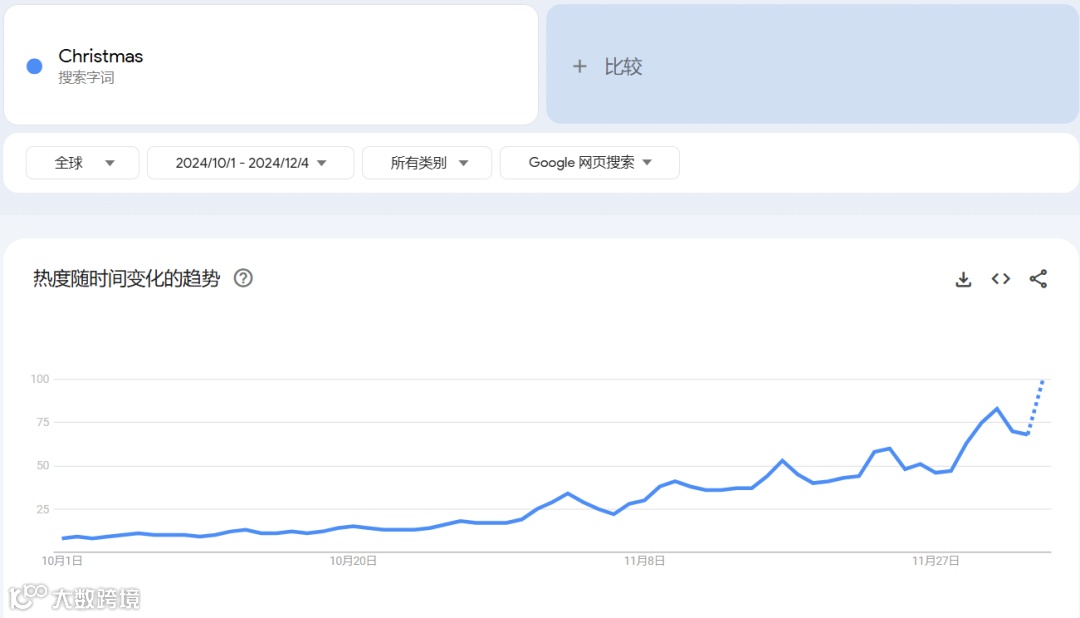Open the 2024/10/1 - 2024/12/4 date selector
The height and width of the screenshot is (618, 1080).
[250, 162]
